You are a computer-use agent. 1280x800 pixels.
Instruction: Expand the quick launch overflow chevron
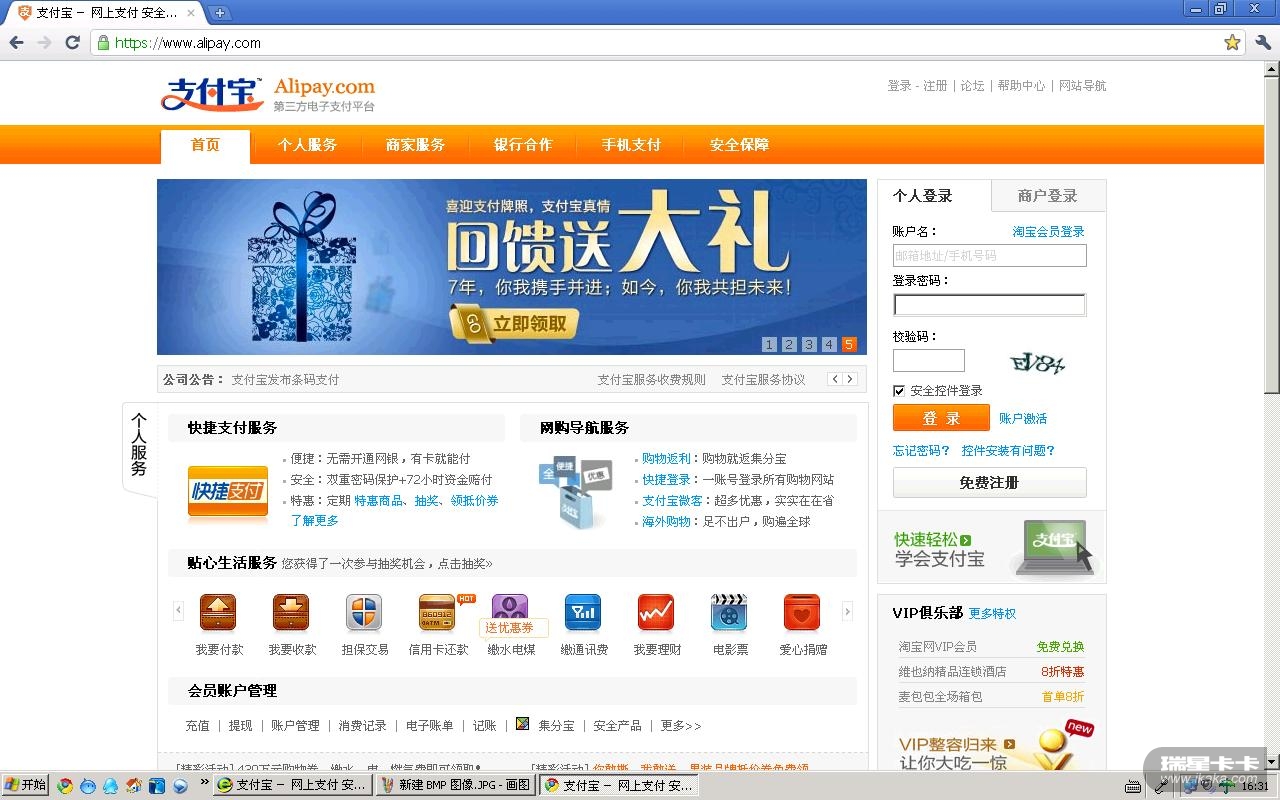coord(205,783)
